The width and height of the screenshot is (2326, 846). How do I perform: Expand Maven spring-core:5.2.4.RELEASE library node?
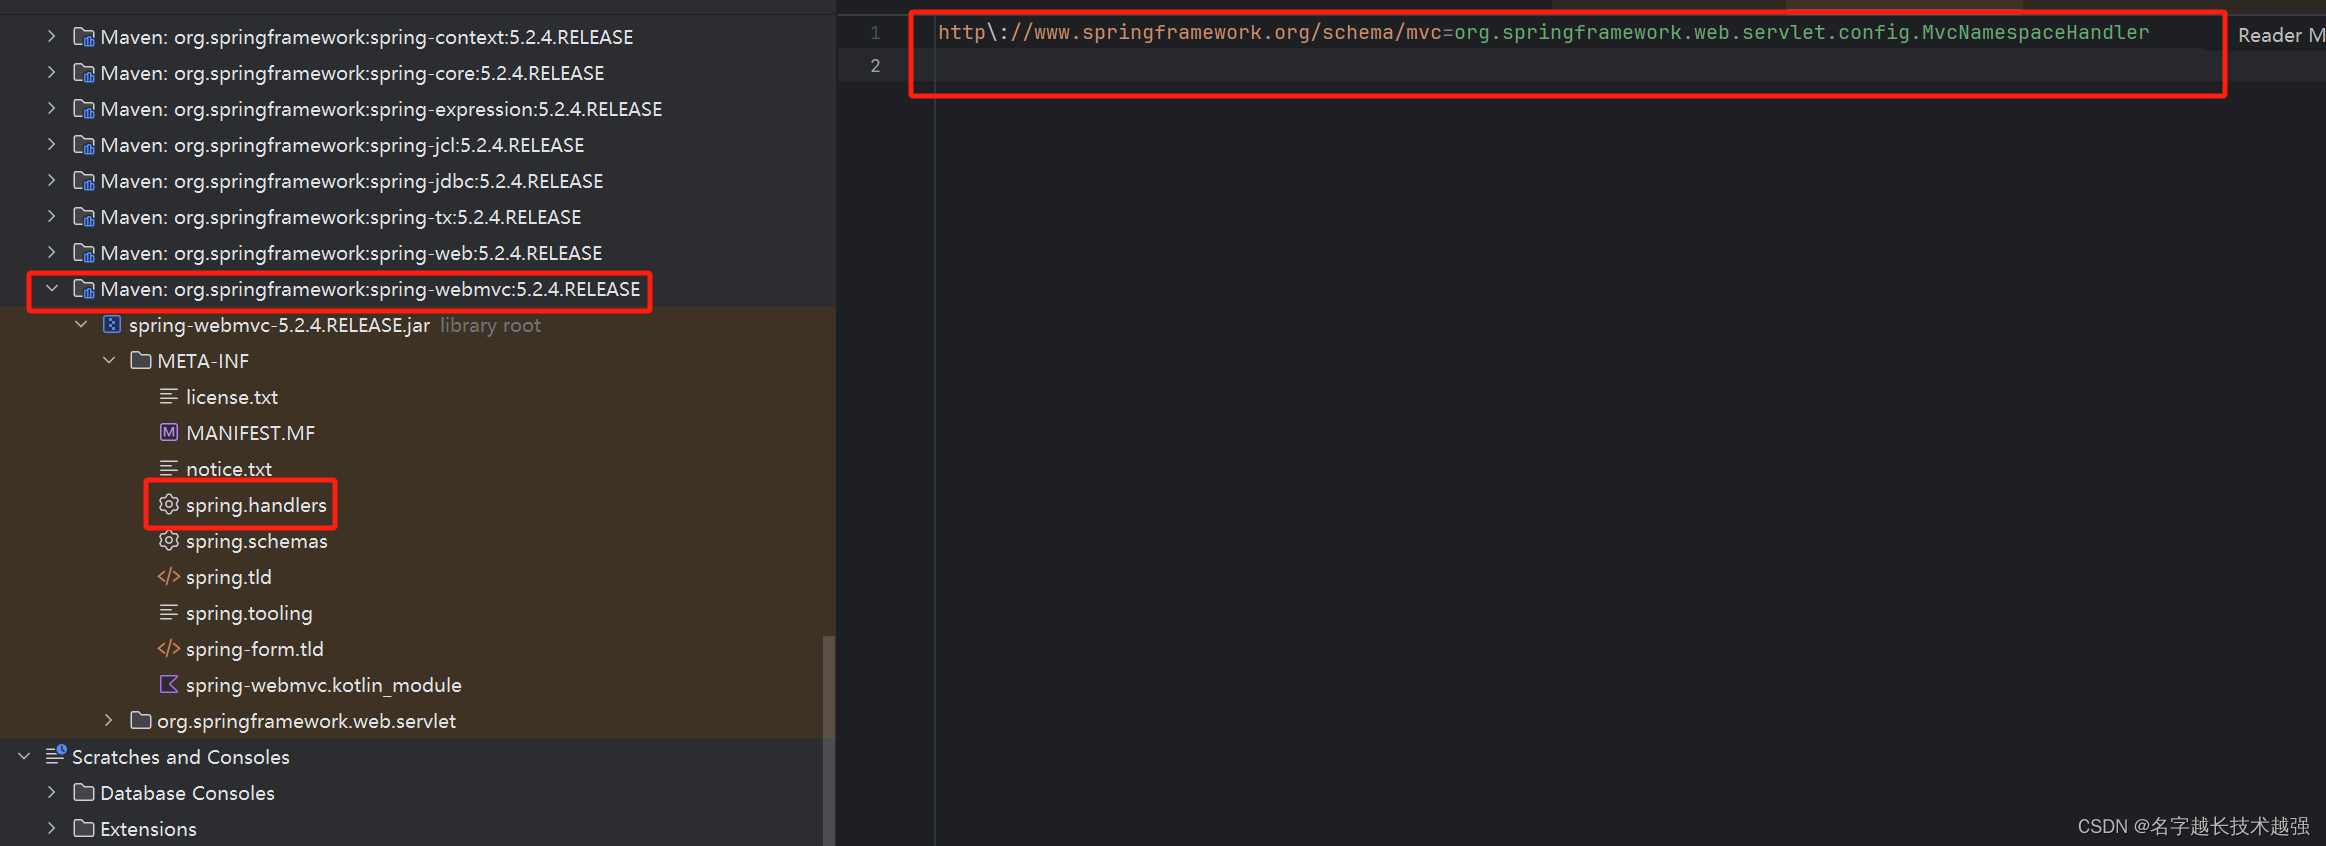51,72
